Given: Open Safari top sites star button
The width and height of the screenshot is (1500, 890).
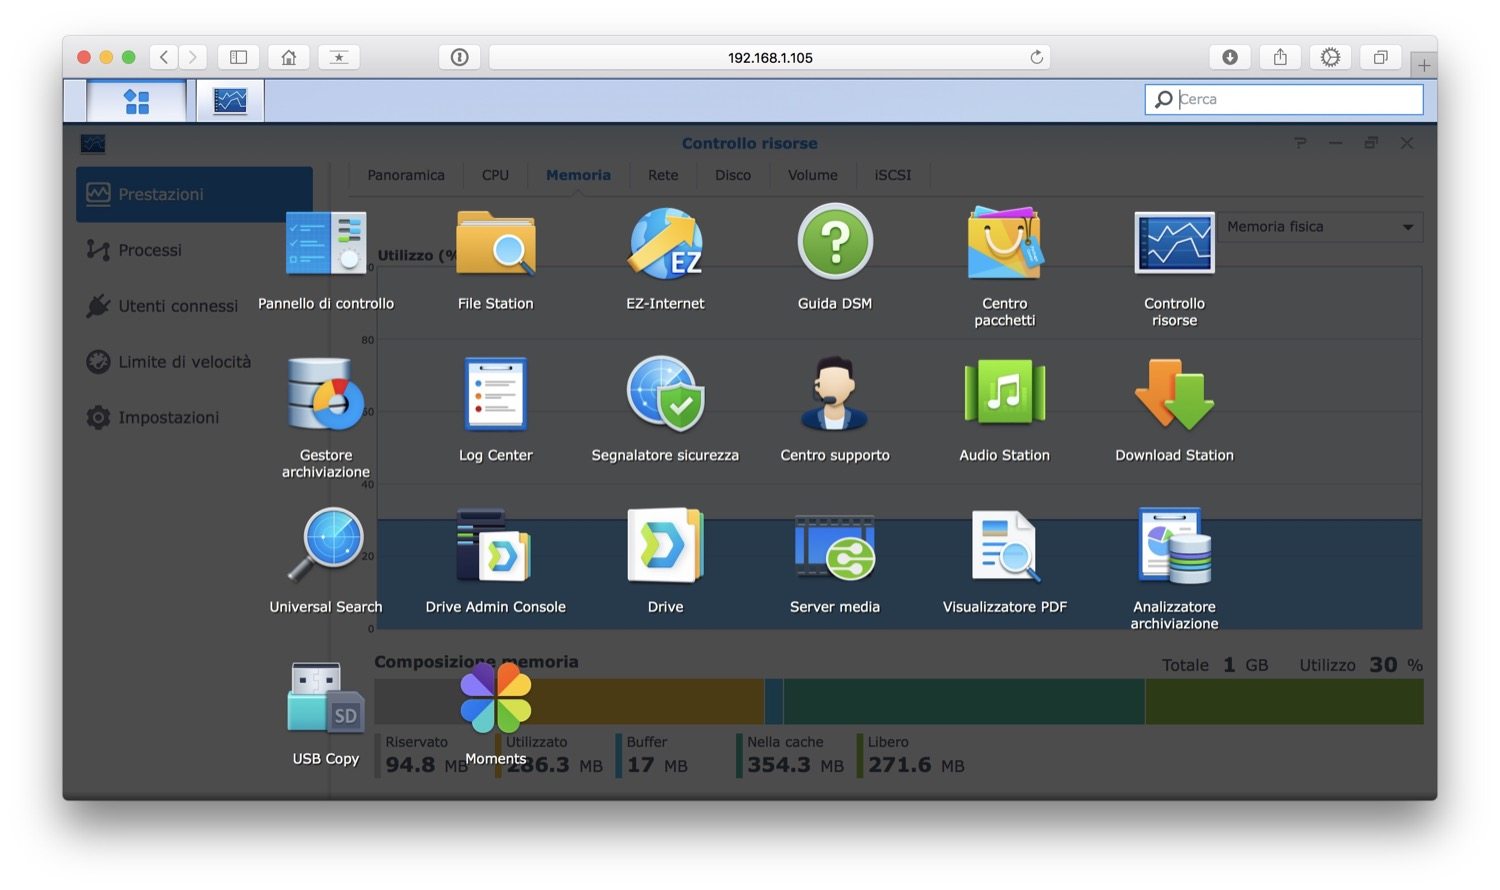Looking at the screenshot, I should pyautogui.click(x=339, y=57).
